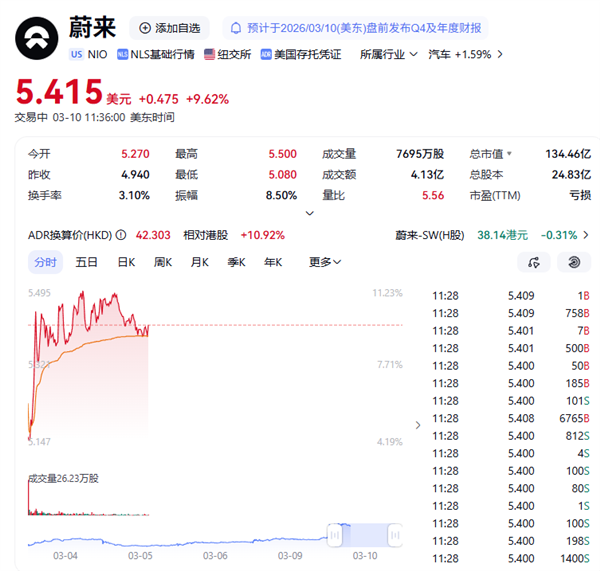The image size is (600, 571).
Task: Click the NIO company logo
Action: 37,38
